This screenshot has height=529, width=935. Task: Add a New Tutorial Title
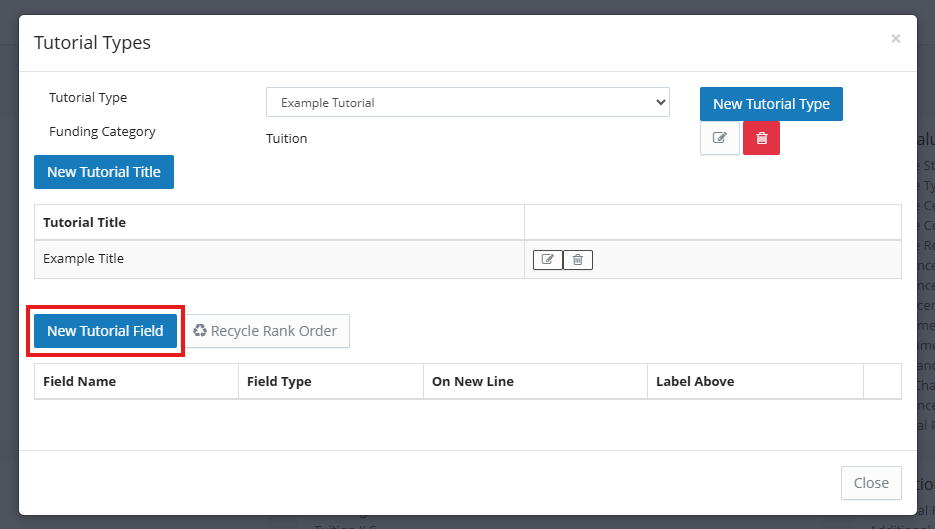click(104, 172)
